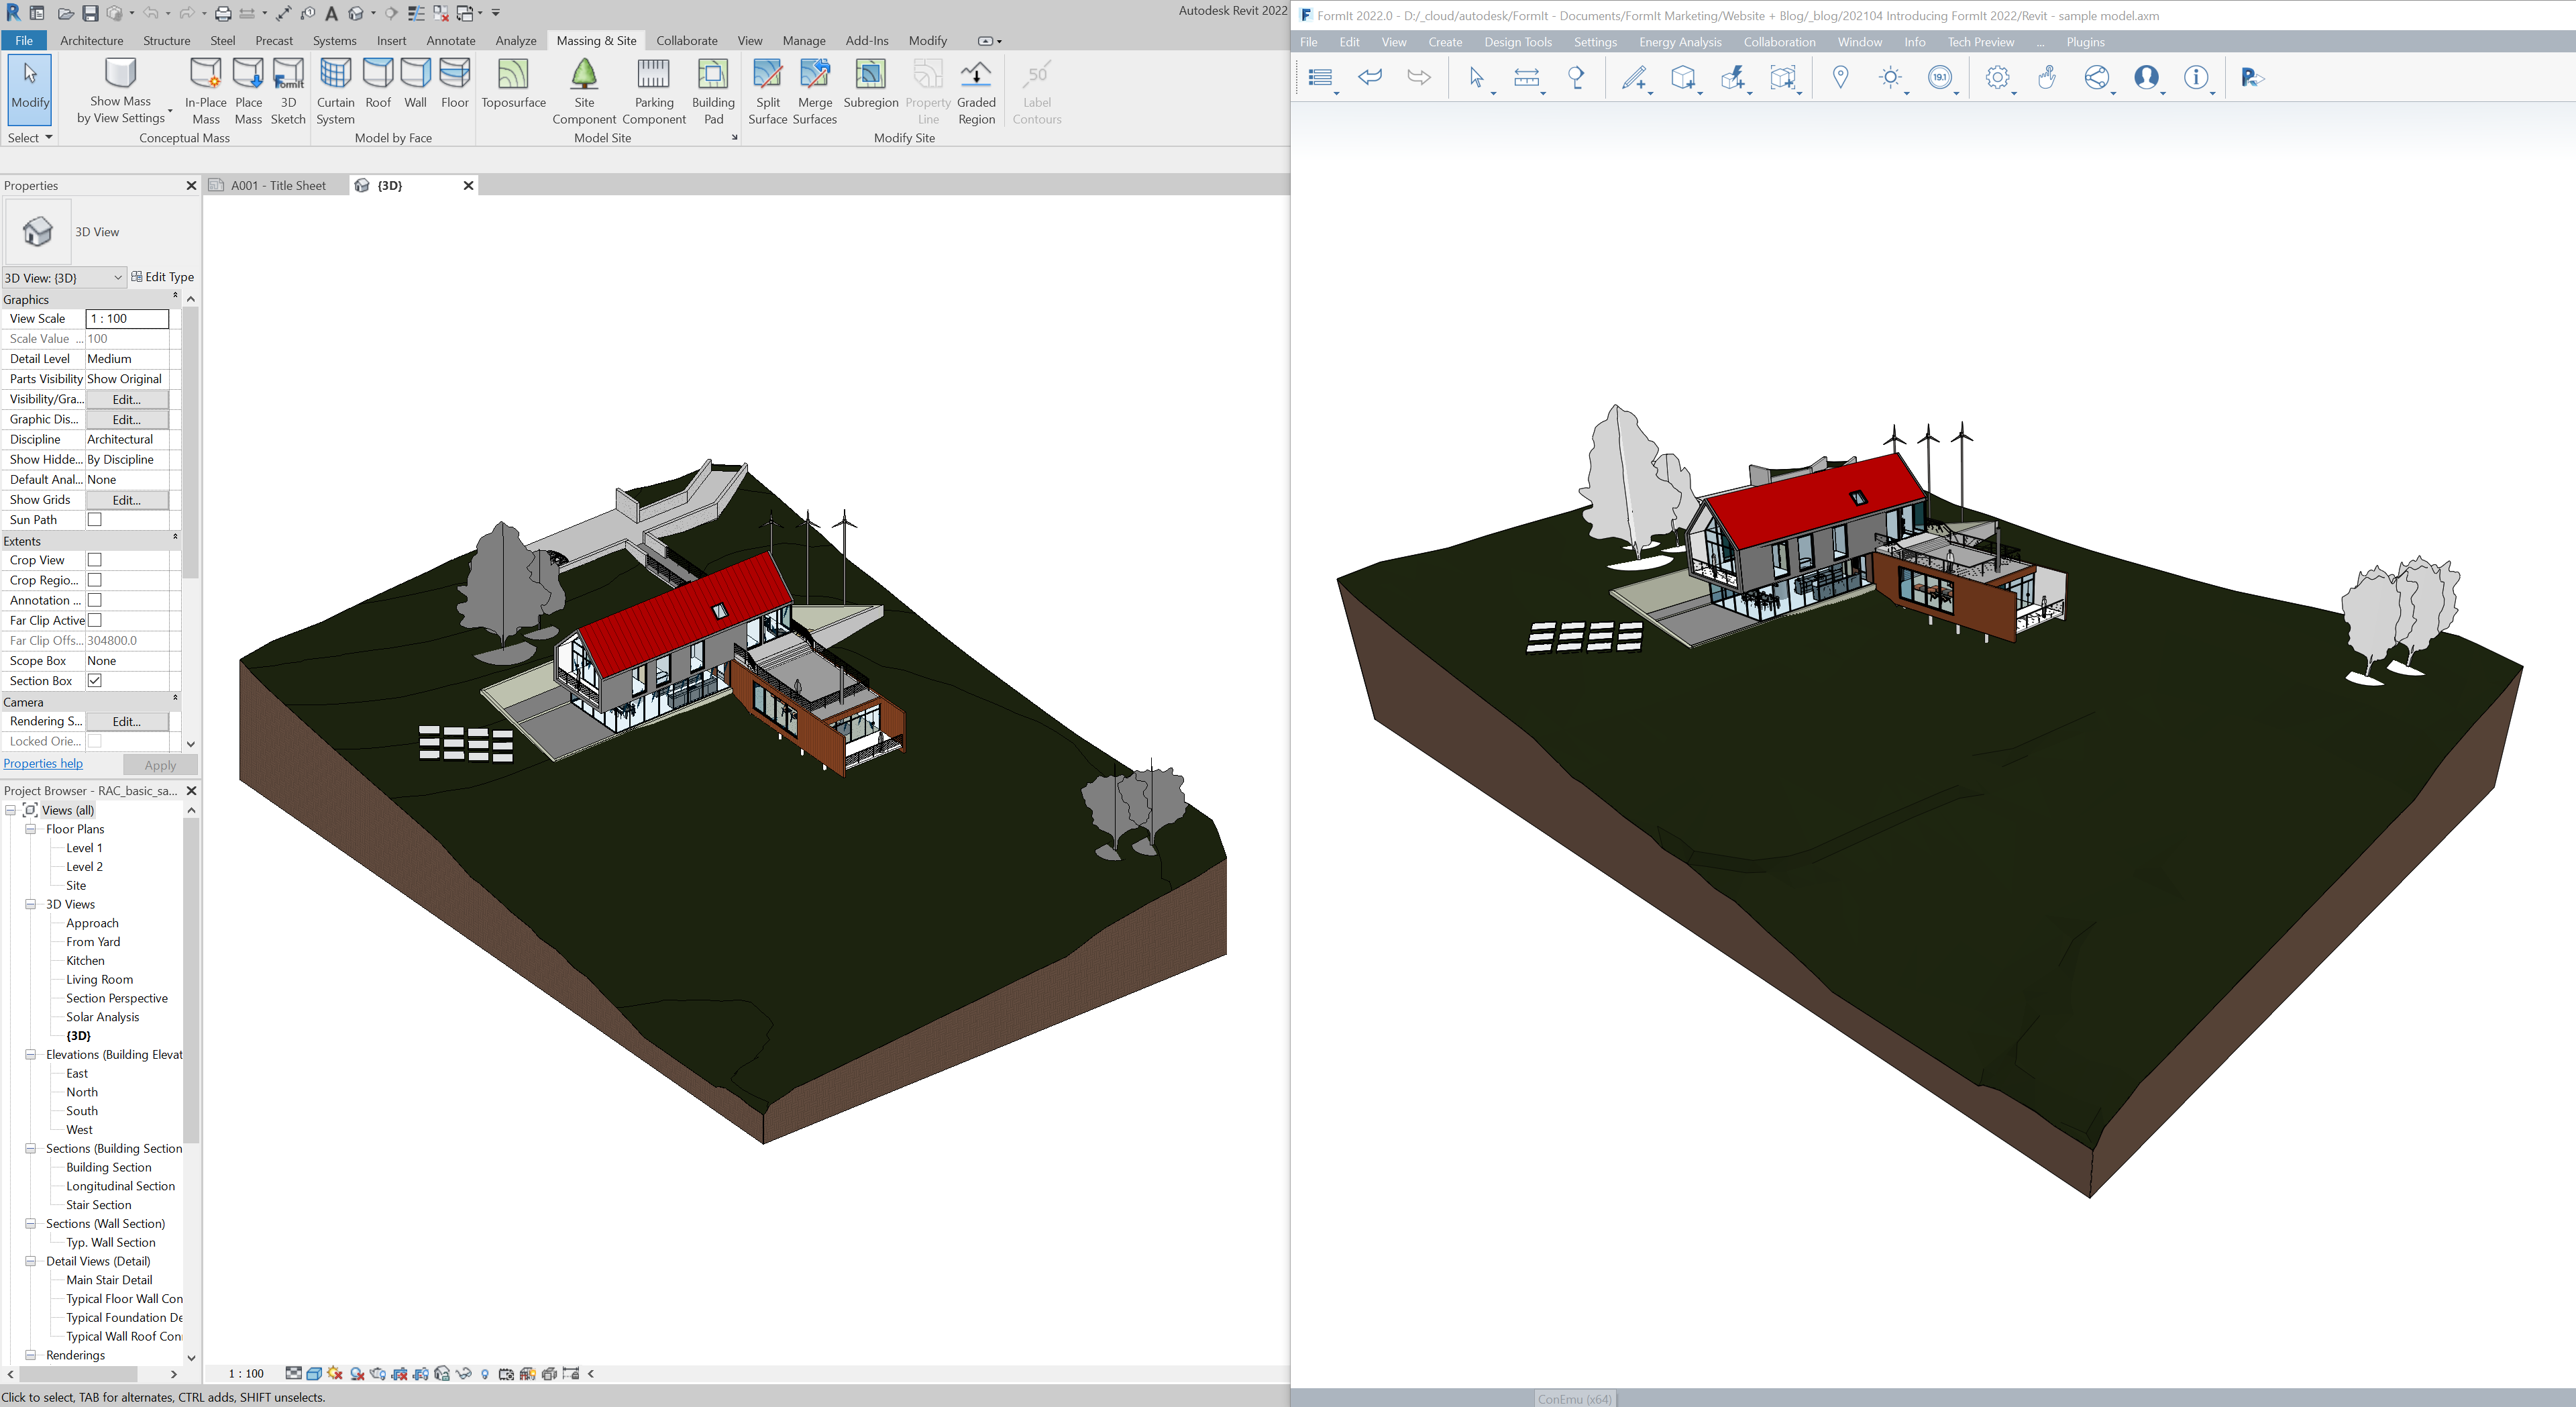Click Edit button for Show Grids

click(127, 500)
